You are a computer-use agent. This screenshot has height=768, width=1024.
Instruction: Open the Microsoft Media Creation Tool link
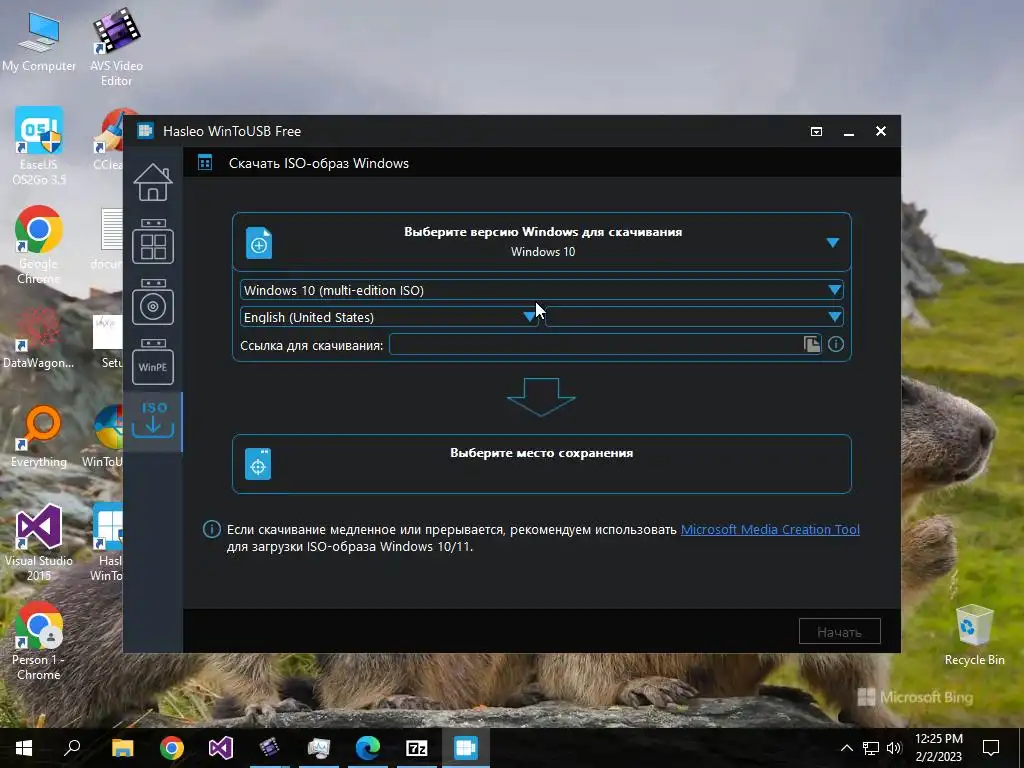click(770, 530)
